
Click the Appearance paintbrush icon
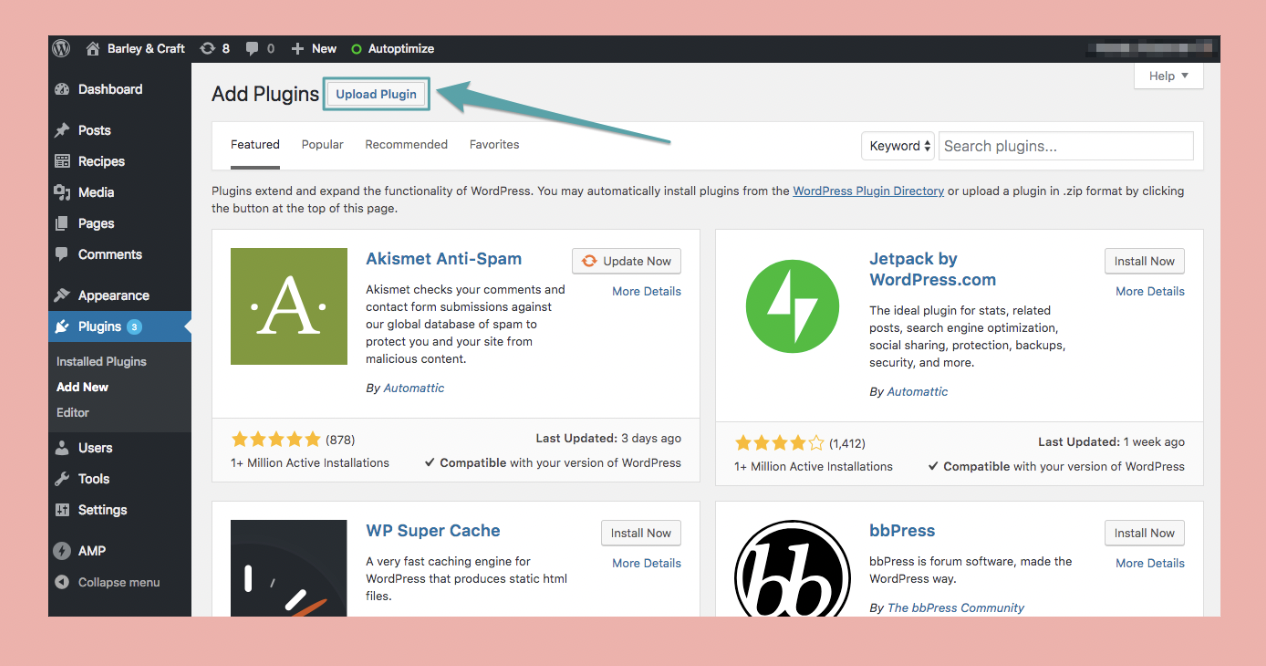pyautogui.click(x=62, y=295)
